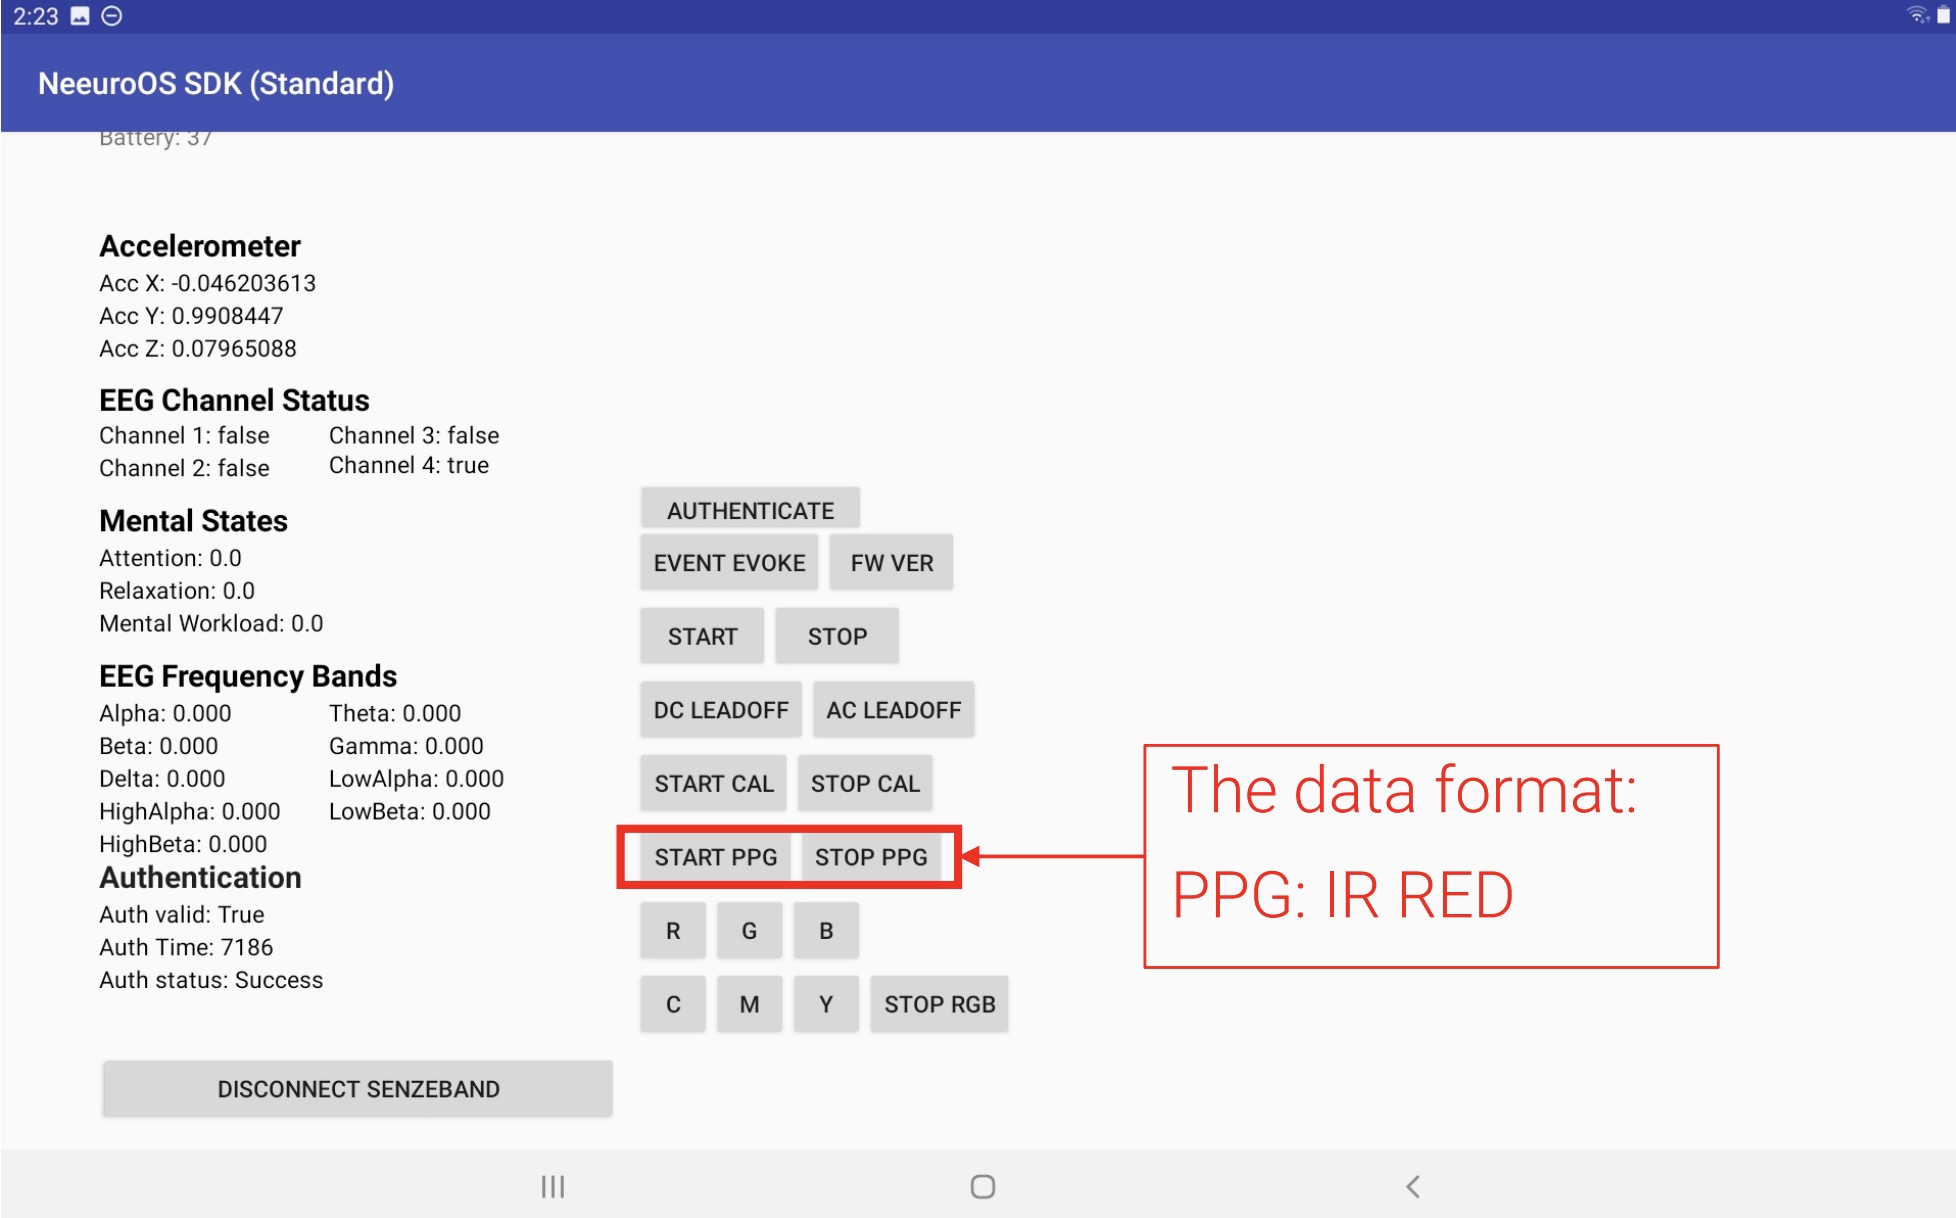Check firmware version via FW VER

tap(891, 562)
